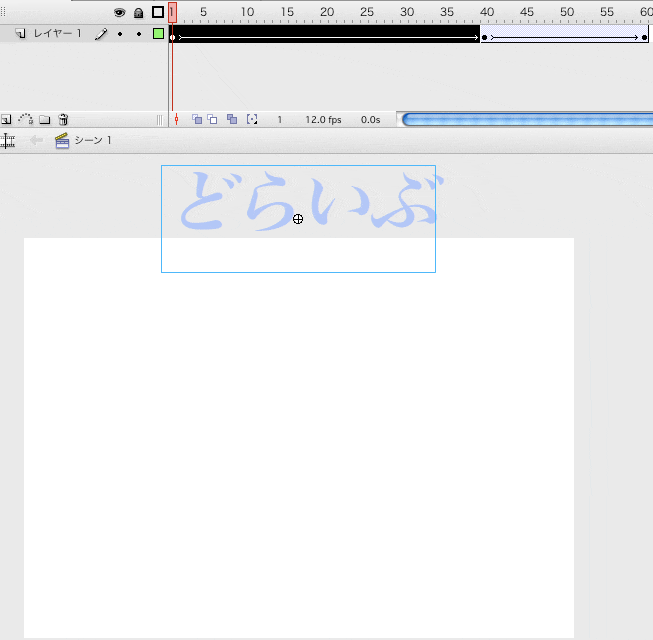Toggle onion skin outlines button
Viewport: 653px width, 640px height.
click(212, 120)
